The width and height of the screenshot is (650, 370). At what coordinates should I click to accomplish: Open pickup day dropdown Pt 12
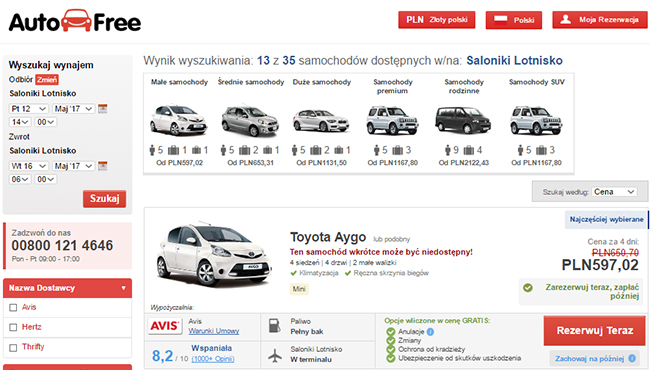pos(28,109)
